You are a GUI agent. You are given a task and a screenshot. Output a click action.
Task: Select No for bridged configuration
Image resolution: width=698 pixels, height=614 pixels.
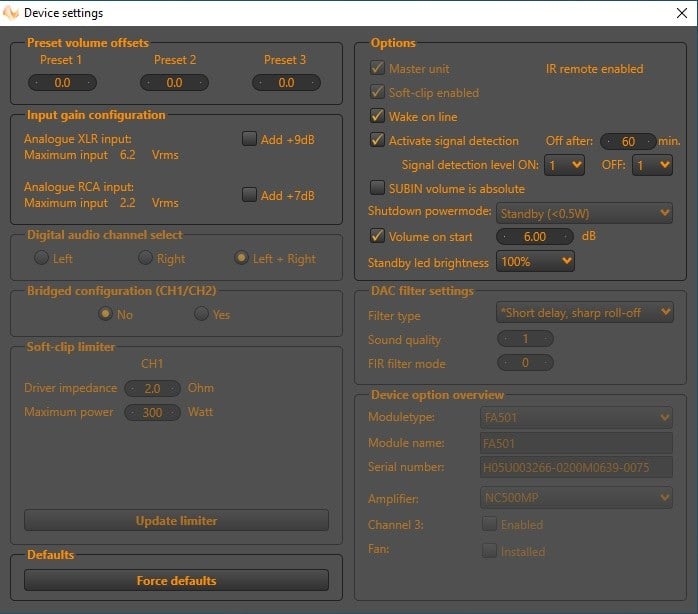click(105, 314)
